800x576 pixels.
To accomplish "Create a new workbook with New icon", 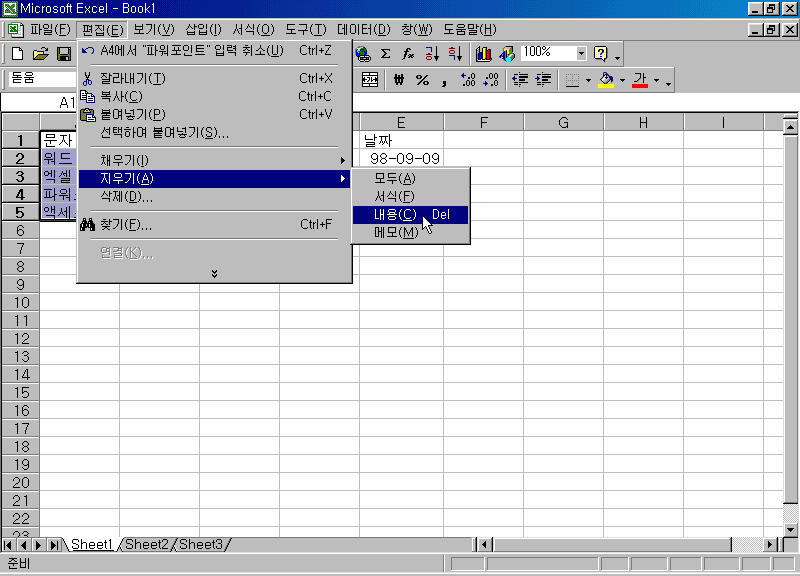I will [17, 54].
